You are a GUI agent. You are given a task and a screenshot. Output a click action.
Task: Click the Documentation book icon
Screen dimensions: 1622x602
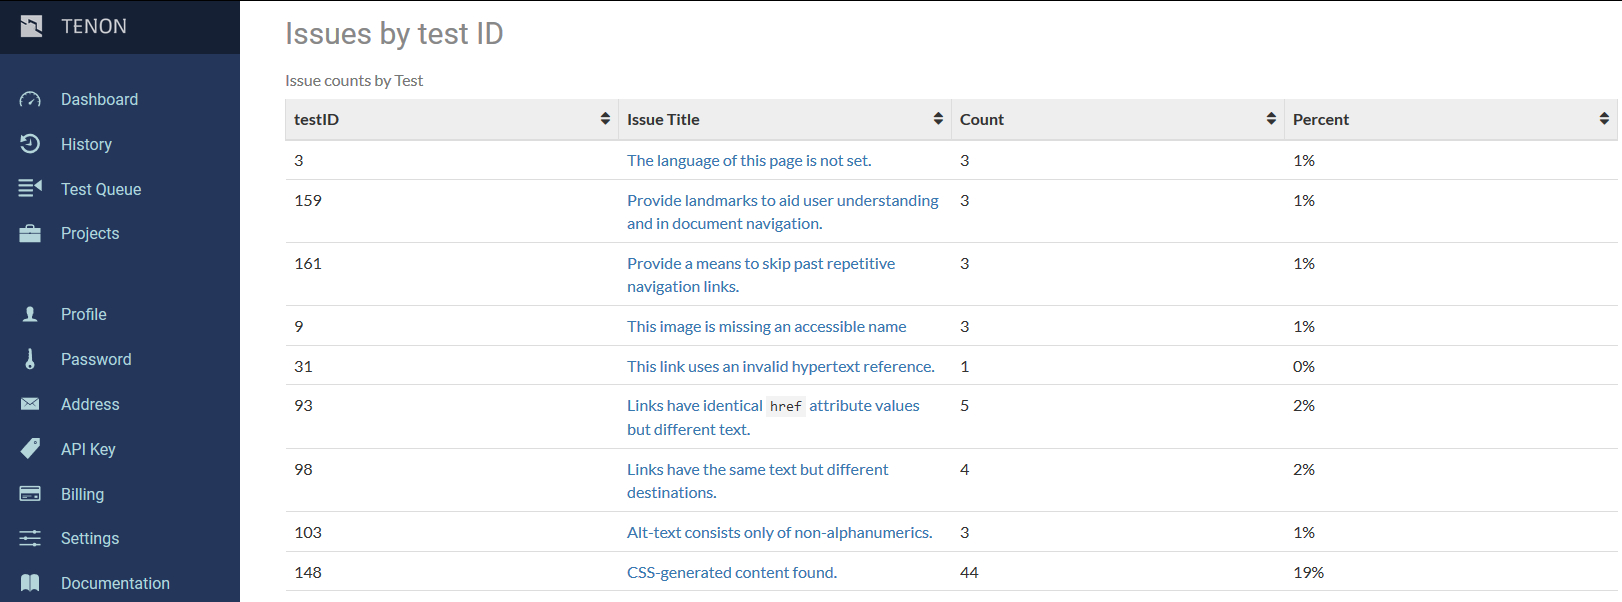(x=30, y=583)
